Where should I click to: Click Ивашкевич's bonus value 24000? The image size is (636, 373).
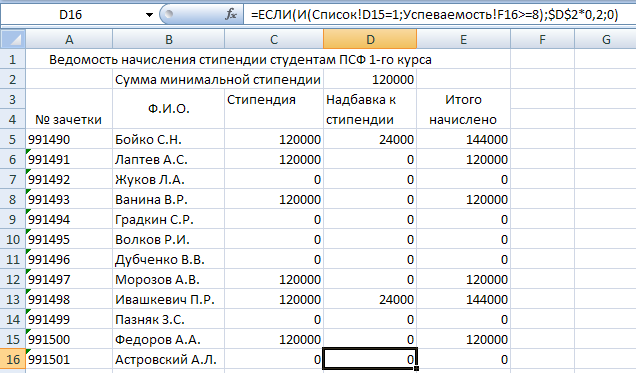click(x=370, y=299)
